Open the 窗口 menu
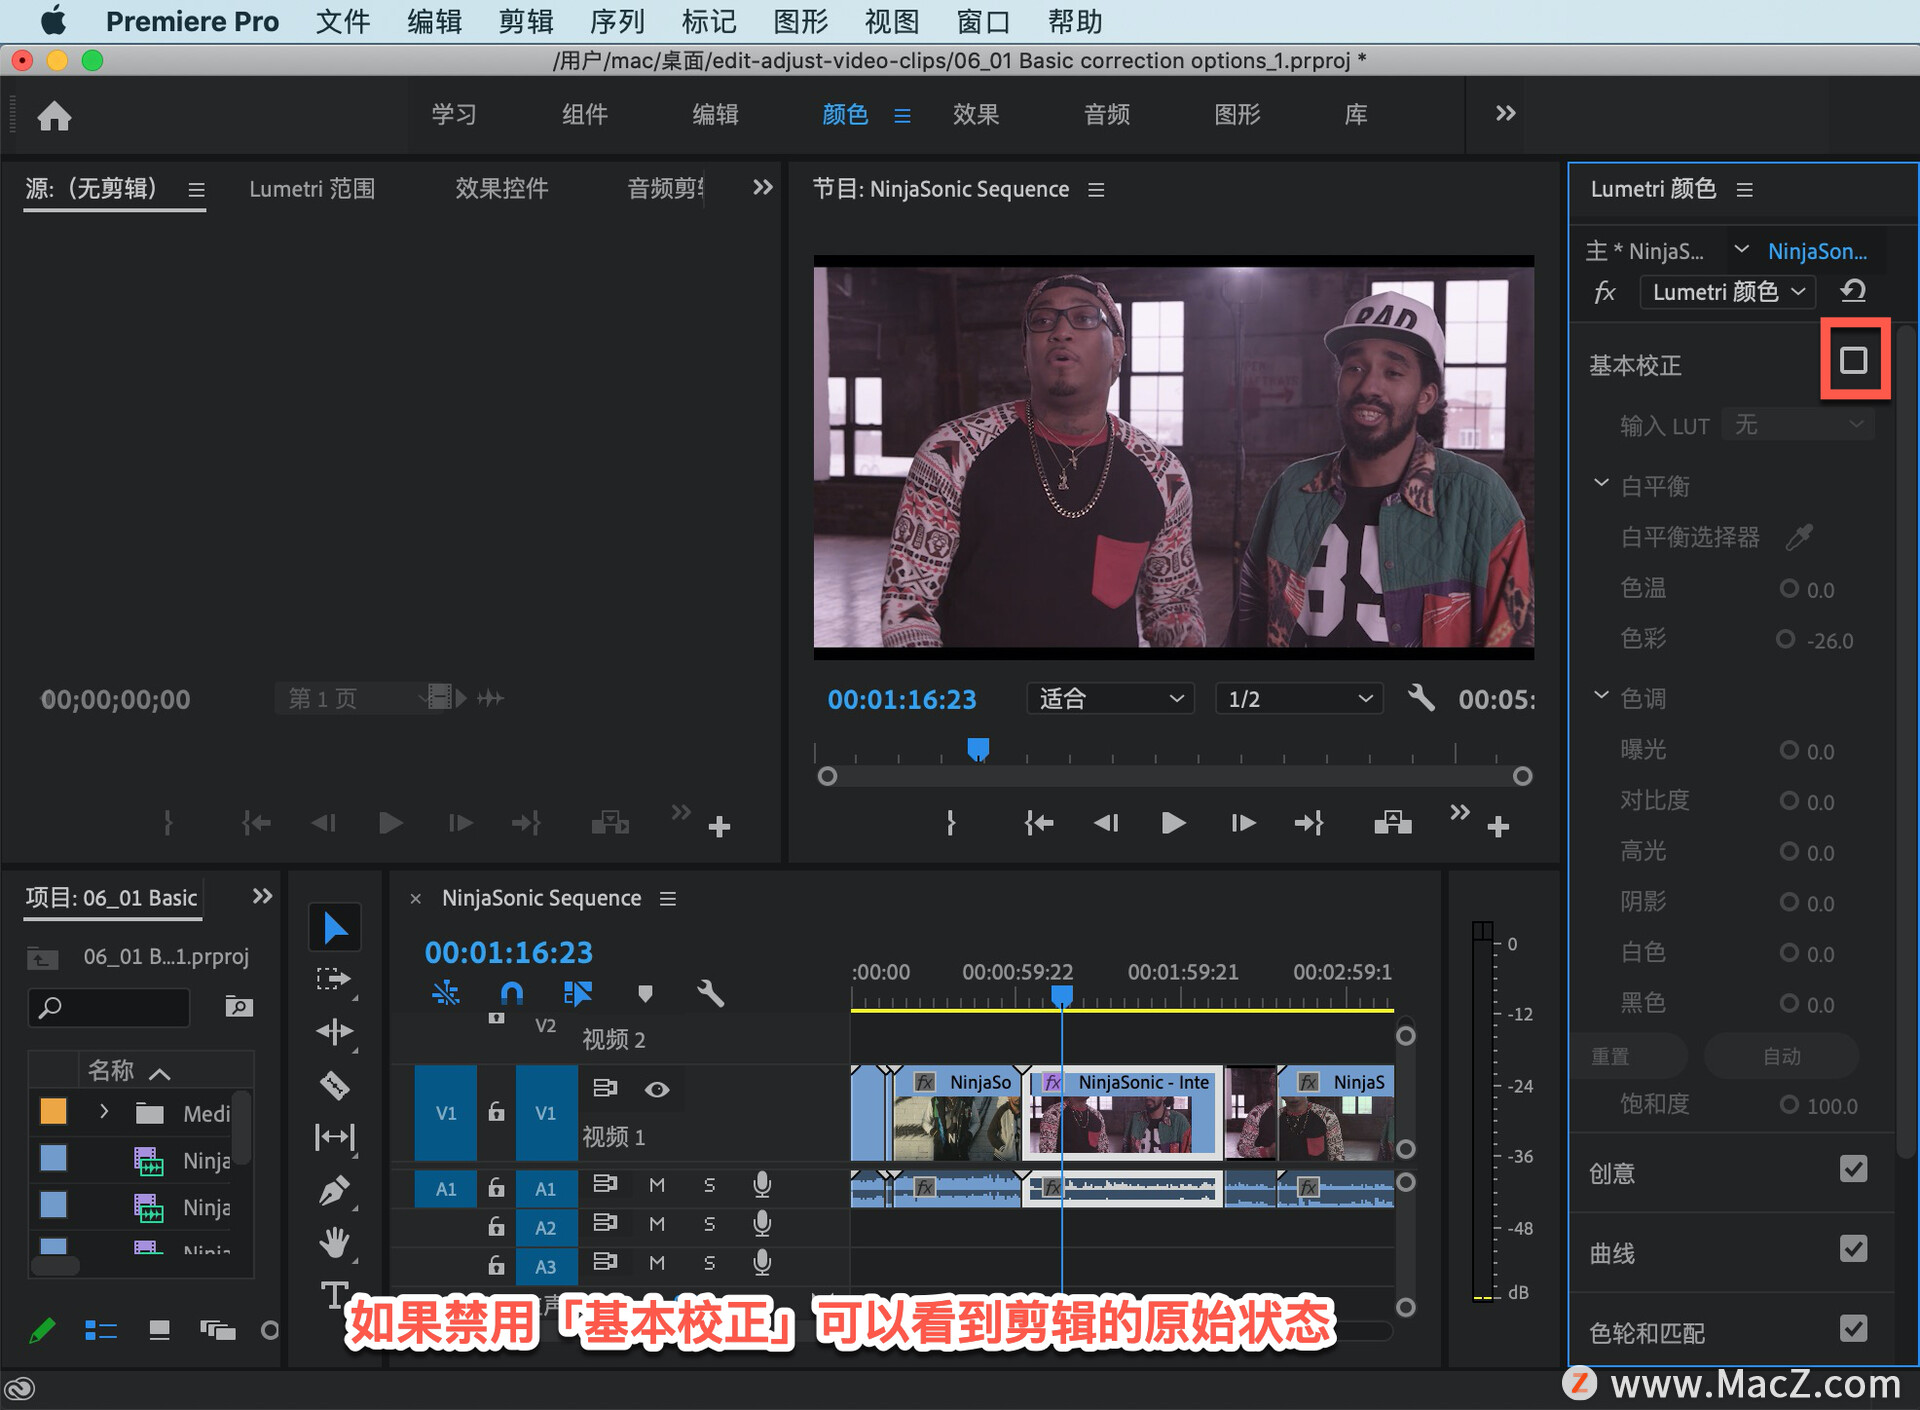 (x=984, y=21)
